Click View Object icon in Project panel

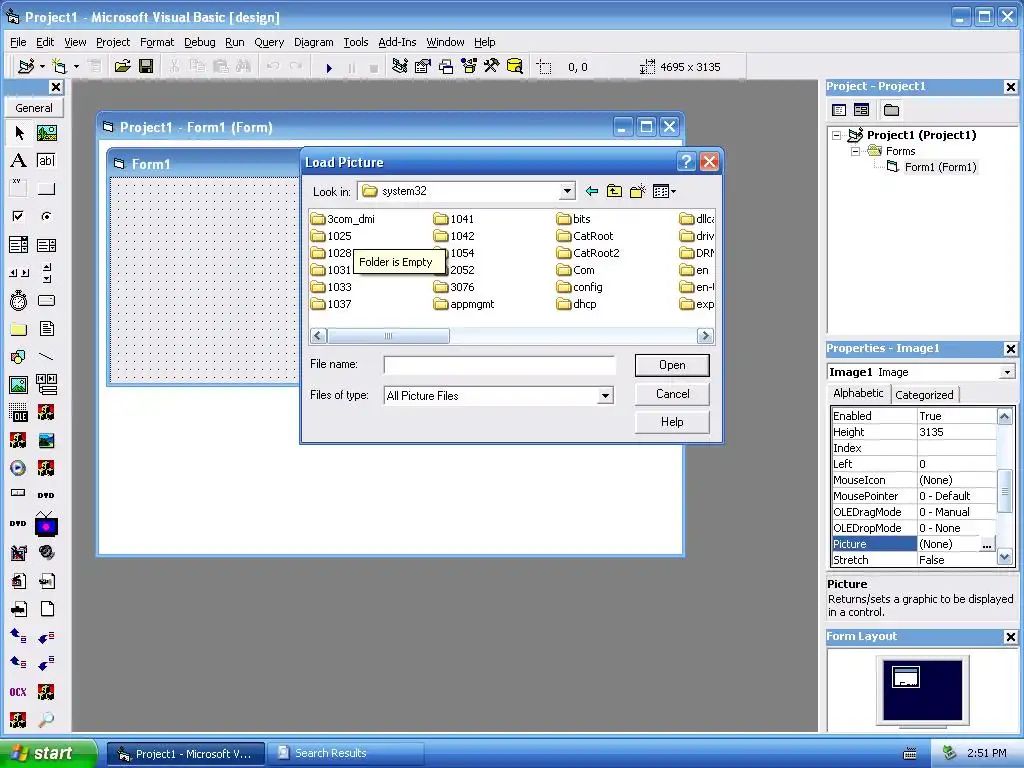tap(861, 110)
